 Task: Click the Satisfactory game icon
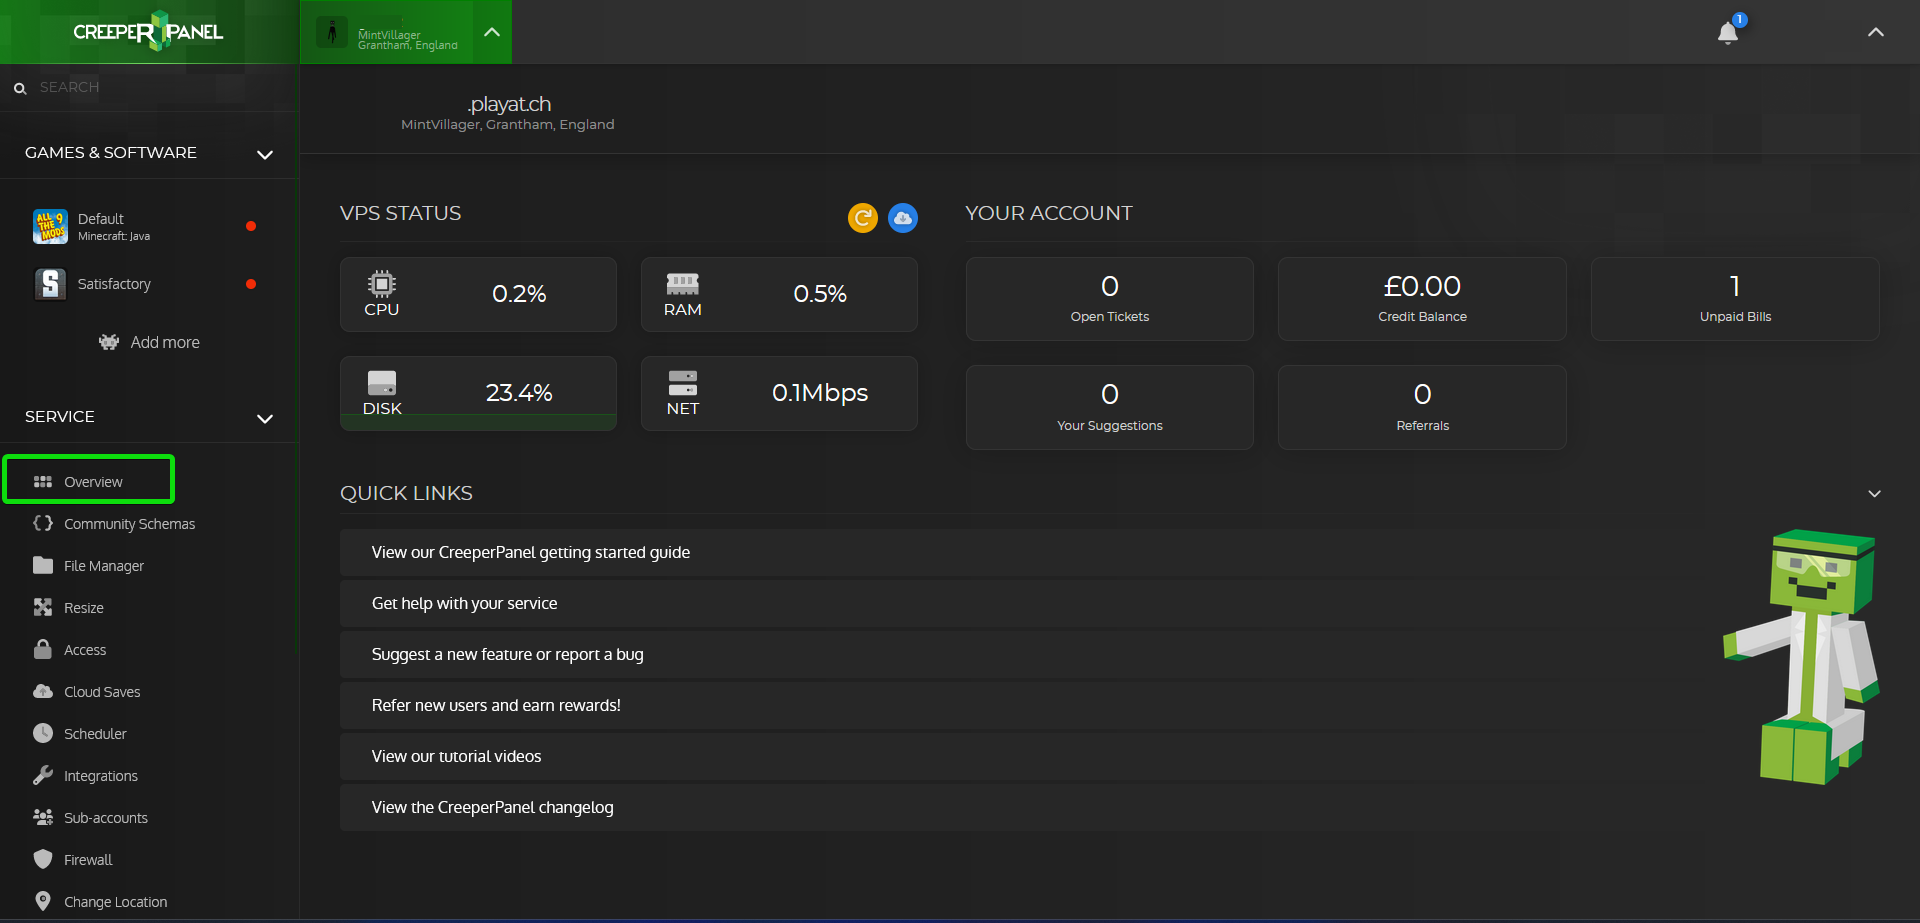50,284
